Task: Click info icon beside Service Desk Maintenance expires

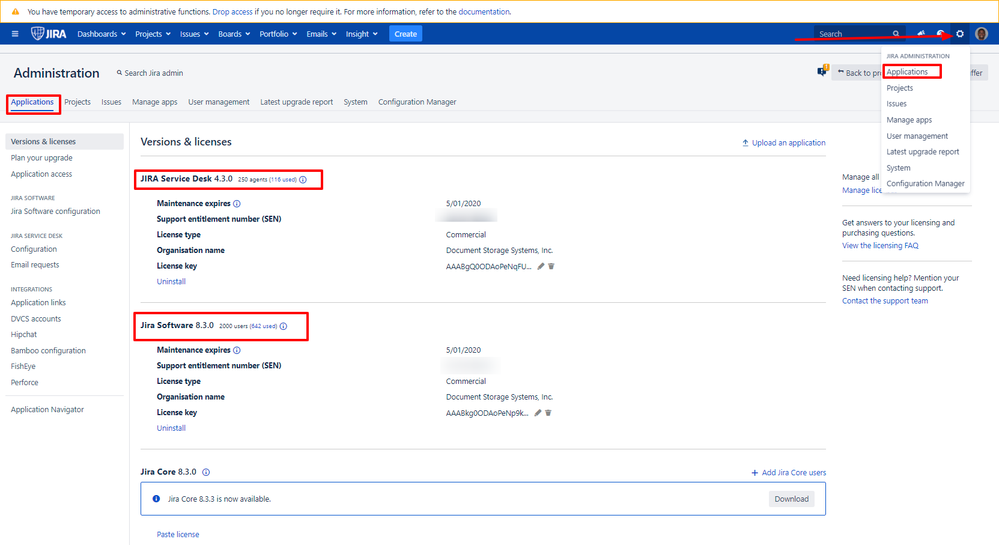Action: click(x=237, y=204)
